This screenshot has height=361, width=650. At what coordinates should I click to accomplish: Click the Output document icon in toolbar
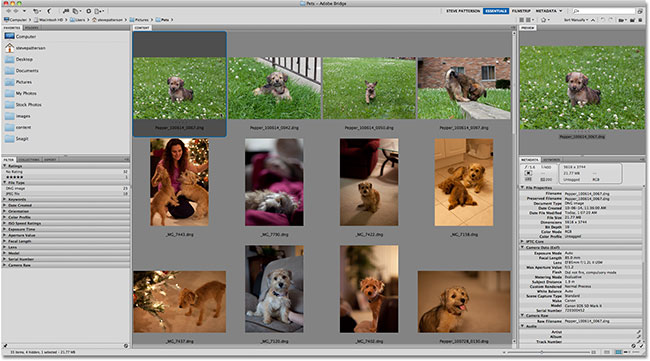pos(99,11)
